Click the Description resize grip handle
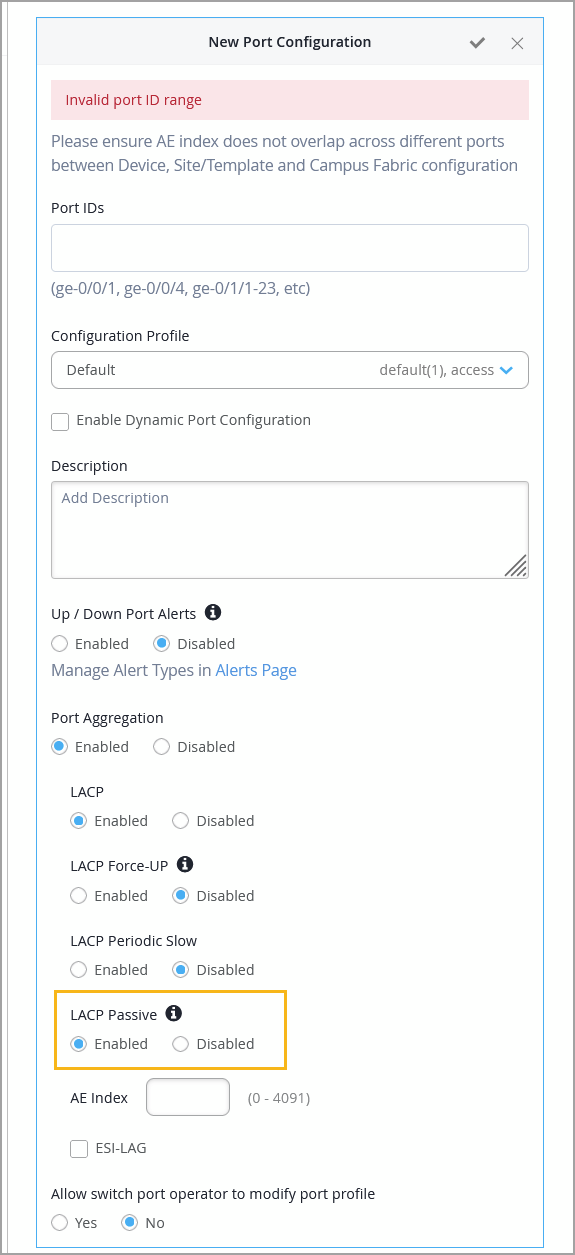This screenshot has width=575, height=1255. (x=516, y=566)
